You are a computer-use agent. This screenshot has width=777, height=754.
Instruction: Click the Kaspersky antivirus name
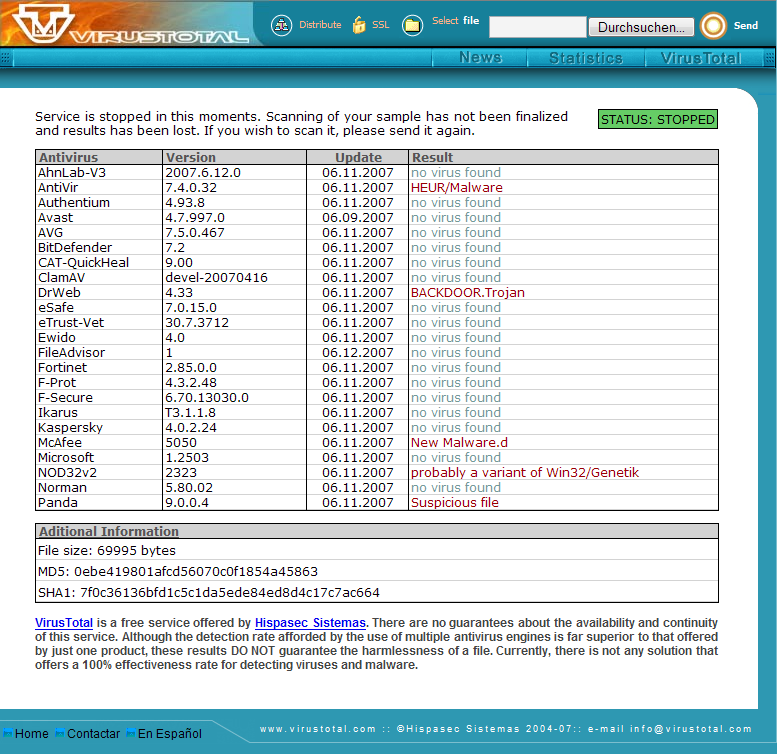click(70, 428)
